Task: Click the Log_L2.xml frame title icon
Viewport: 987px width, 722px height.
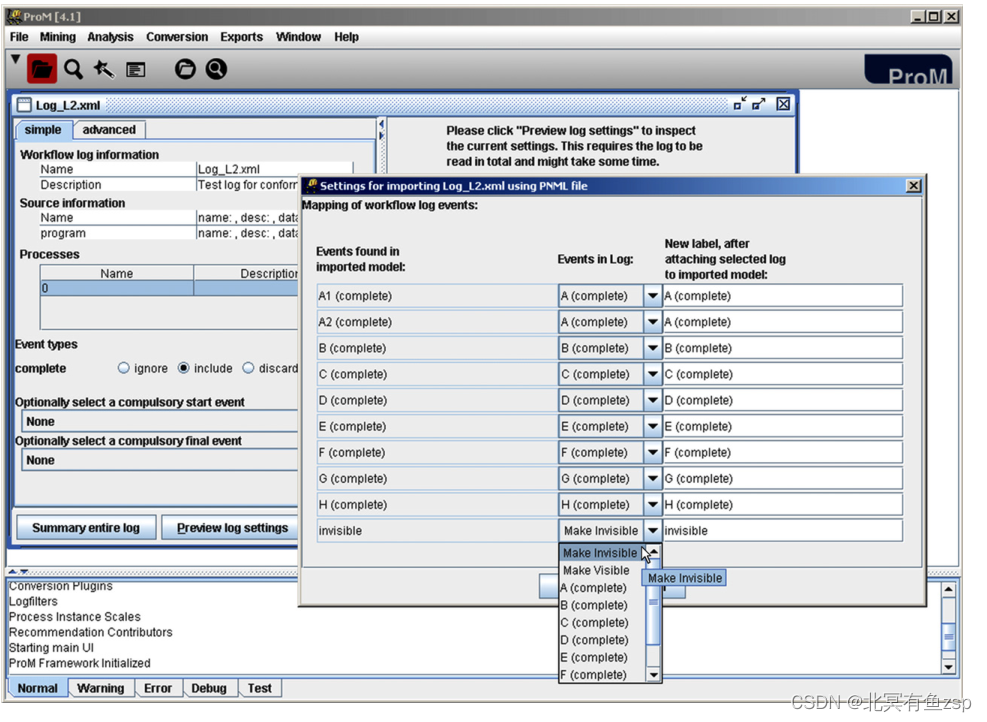Action: [x=25, y=105]
